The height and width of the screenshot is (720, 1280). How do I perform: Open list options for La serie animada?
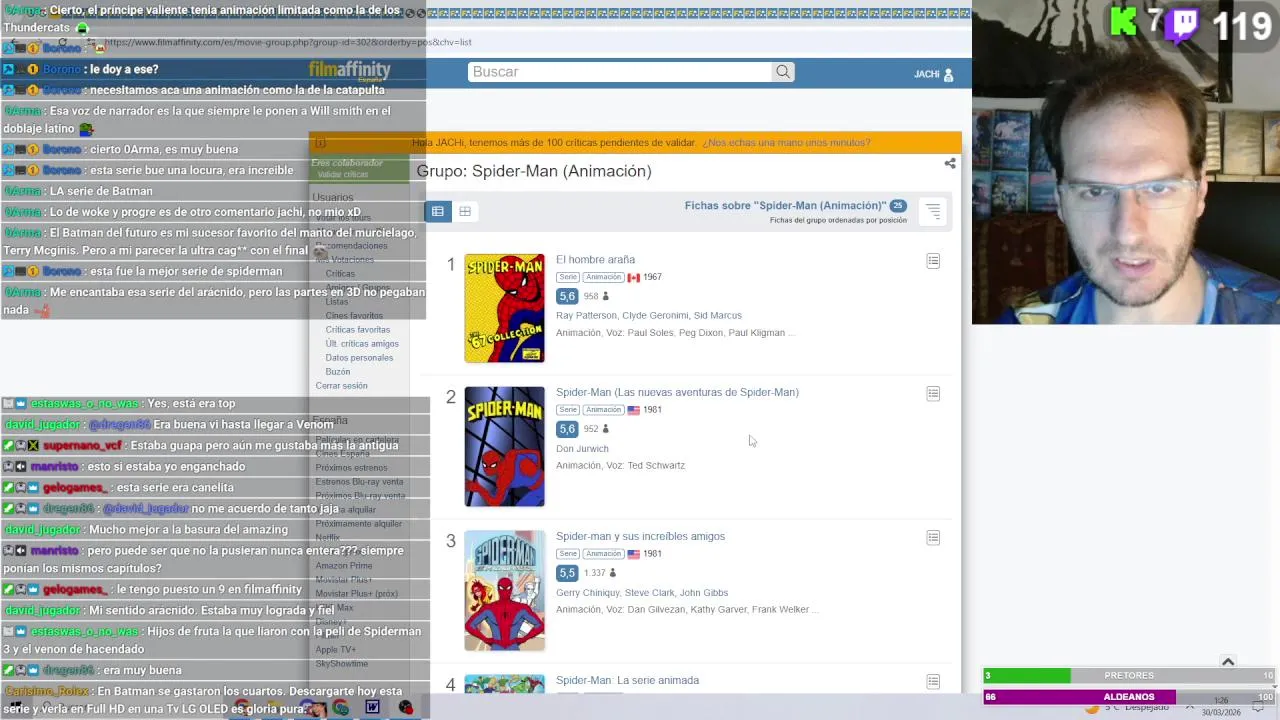(x=933, y=682)
